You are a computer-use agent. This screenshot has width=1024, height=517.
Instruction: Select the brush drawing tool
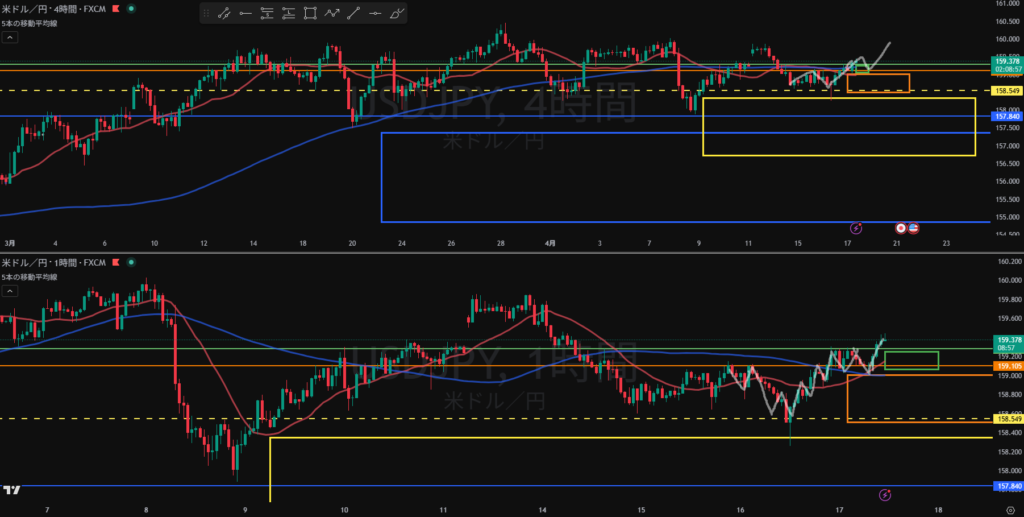(398, 14)
